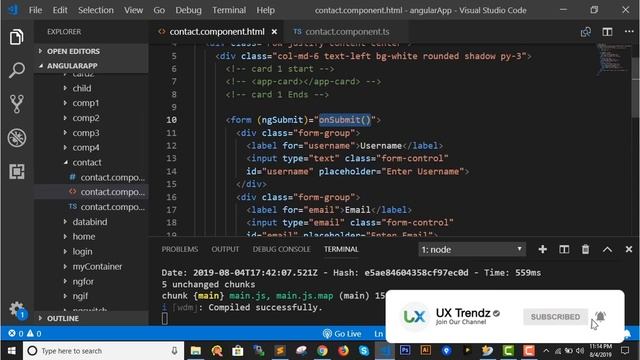Screen dimensions: 640x360
Task: Open Chrome from the taskbar
Action: pyautogui.click(x=322, y=351)
